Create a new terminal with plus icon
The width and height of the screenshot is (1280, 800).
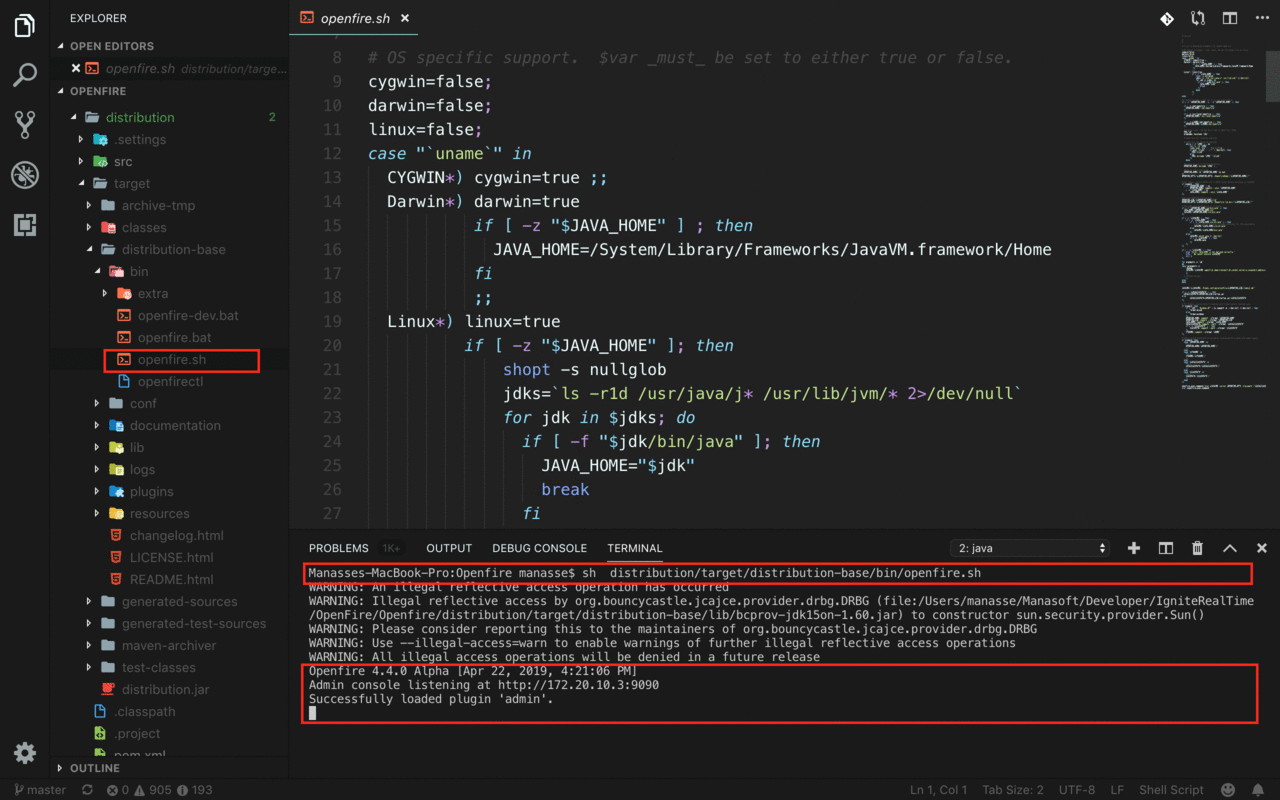[1133, 548]
